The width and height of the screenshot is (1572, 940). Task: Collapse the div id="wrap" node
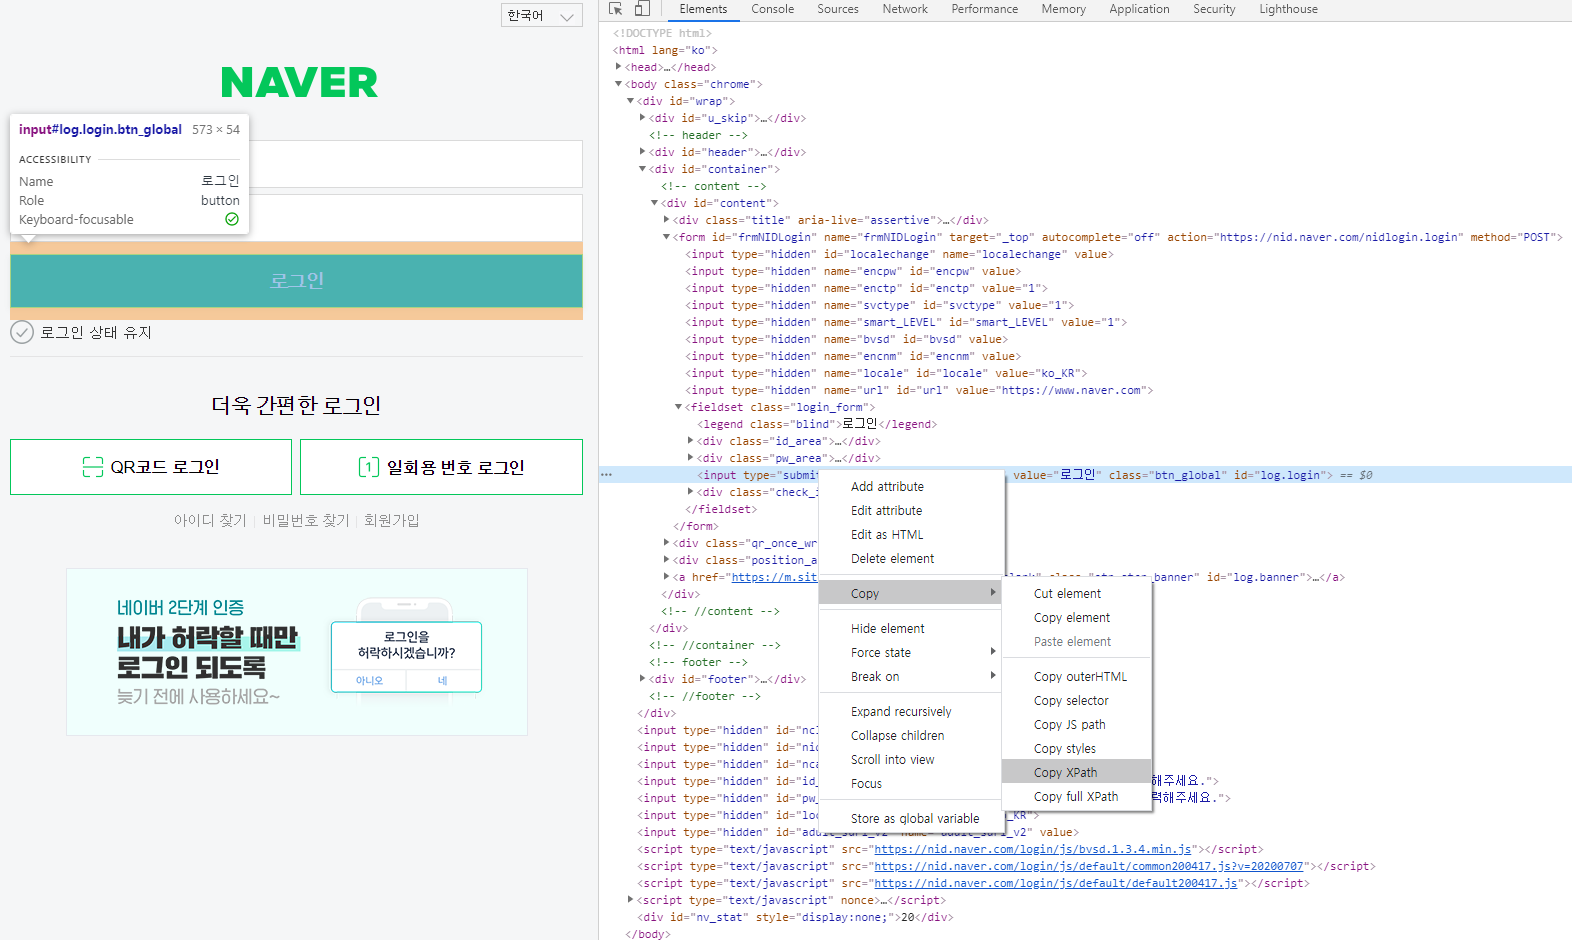[x=631, y=101]
